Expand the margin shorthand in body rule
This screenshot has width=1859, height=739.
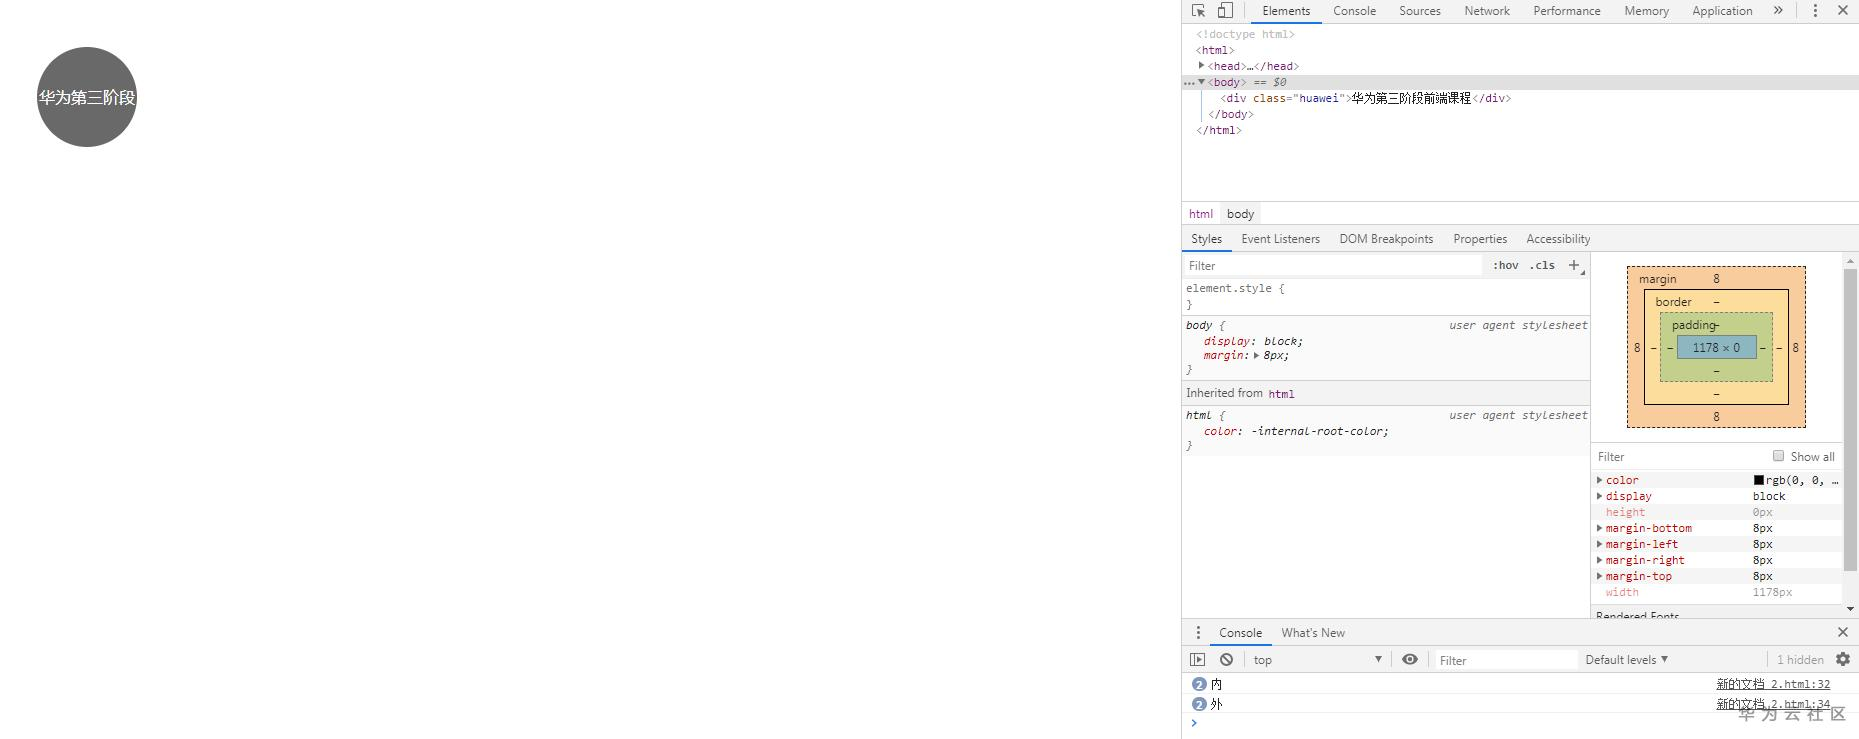click(x=1256, y=355)
